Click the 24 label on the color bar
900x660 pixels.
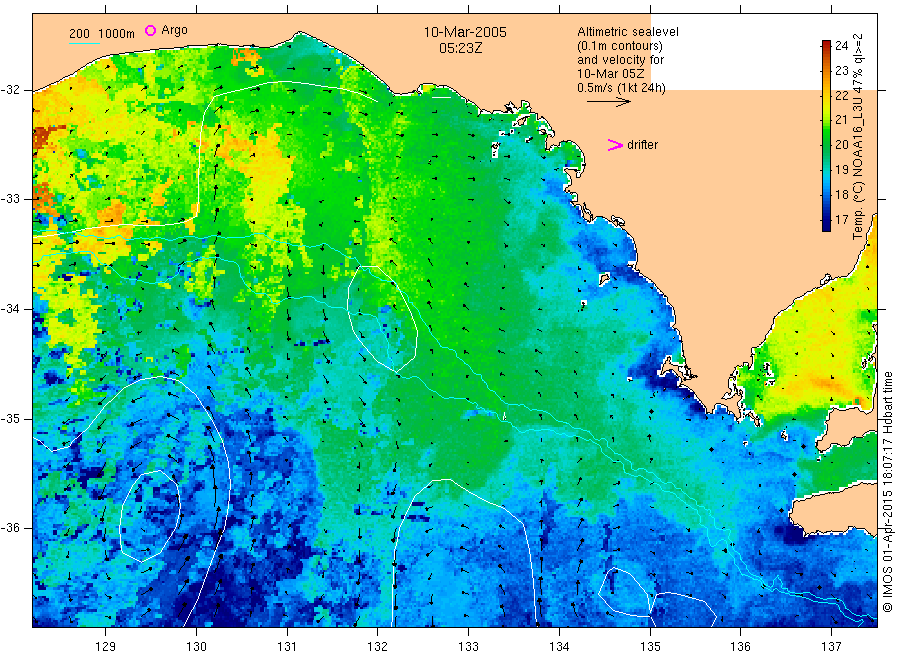[841, 46]
